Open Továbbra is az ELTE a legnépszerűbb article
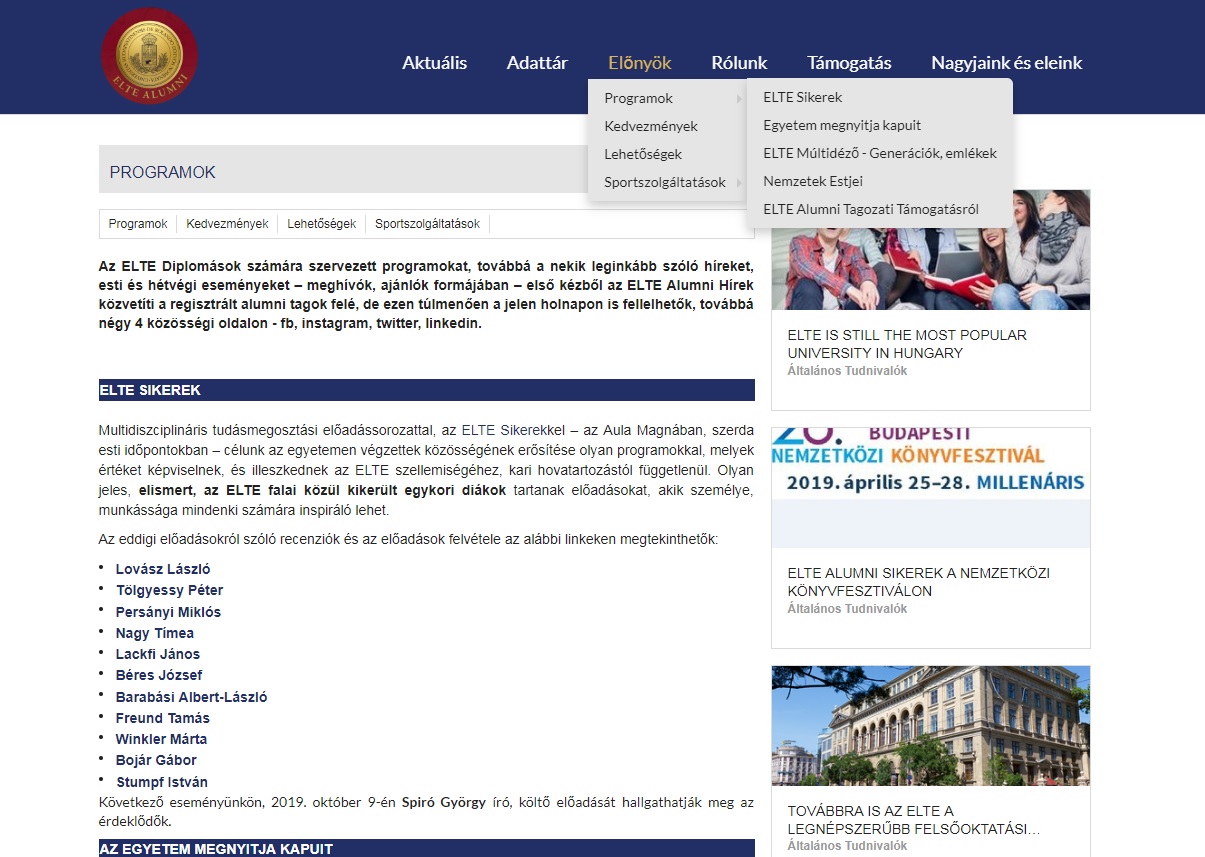This screenshot has height=857, width=1205. (914, 820)
